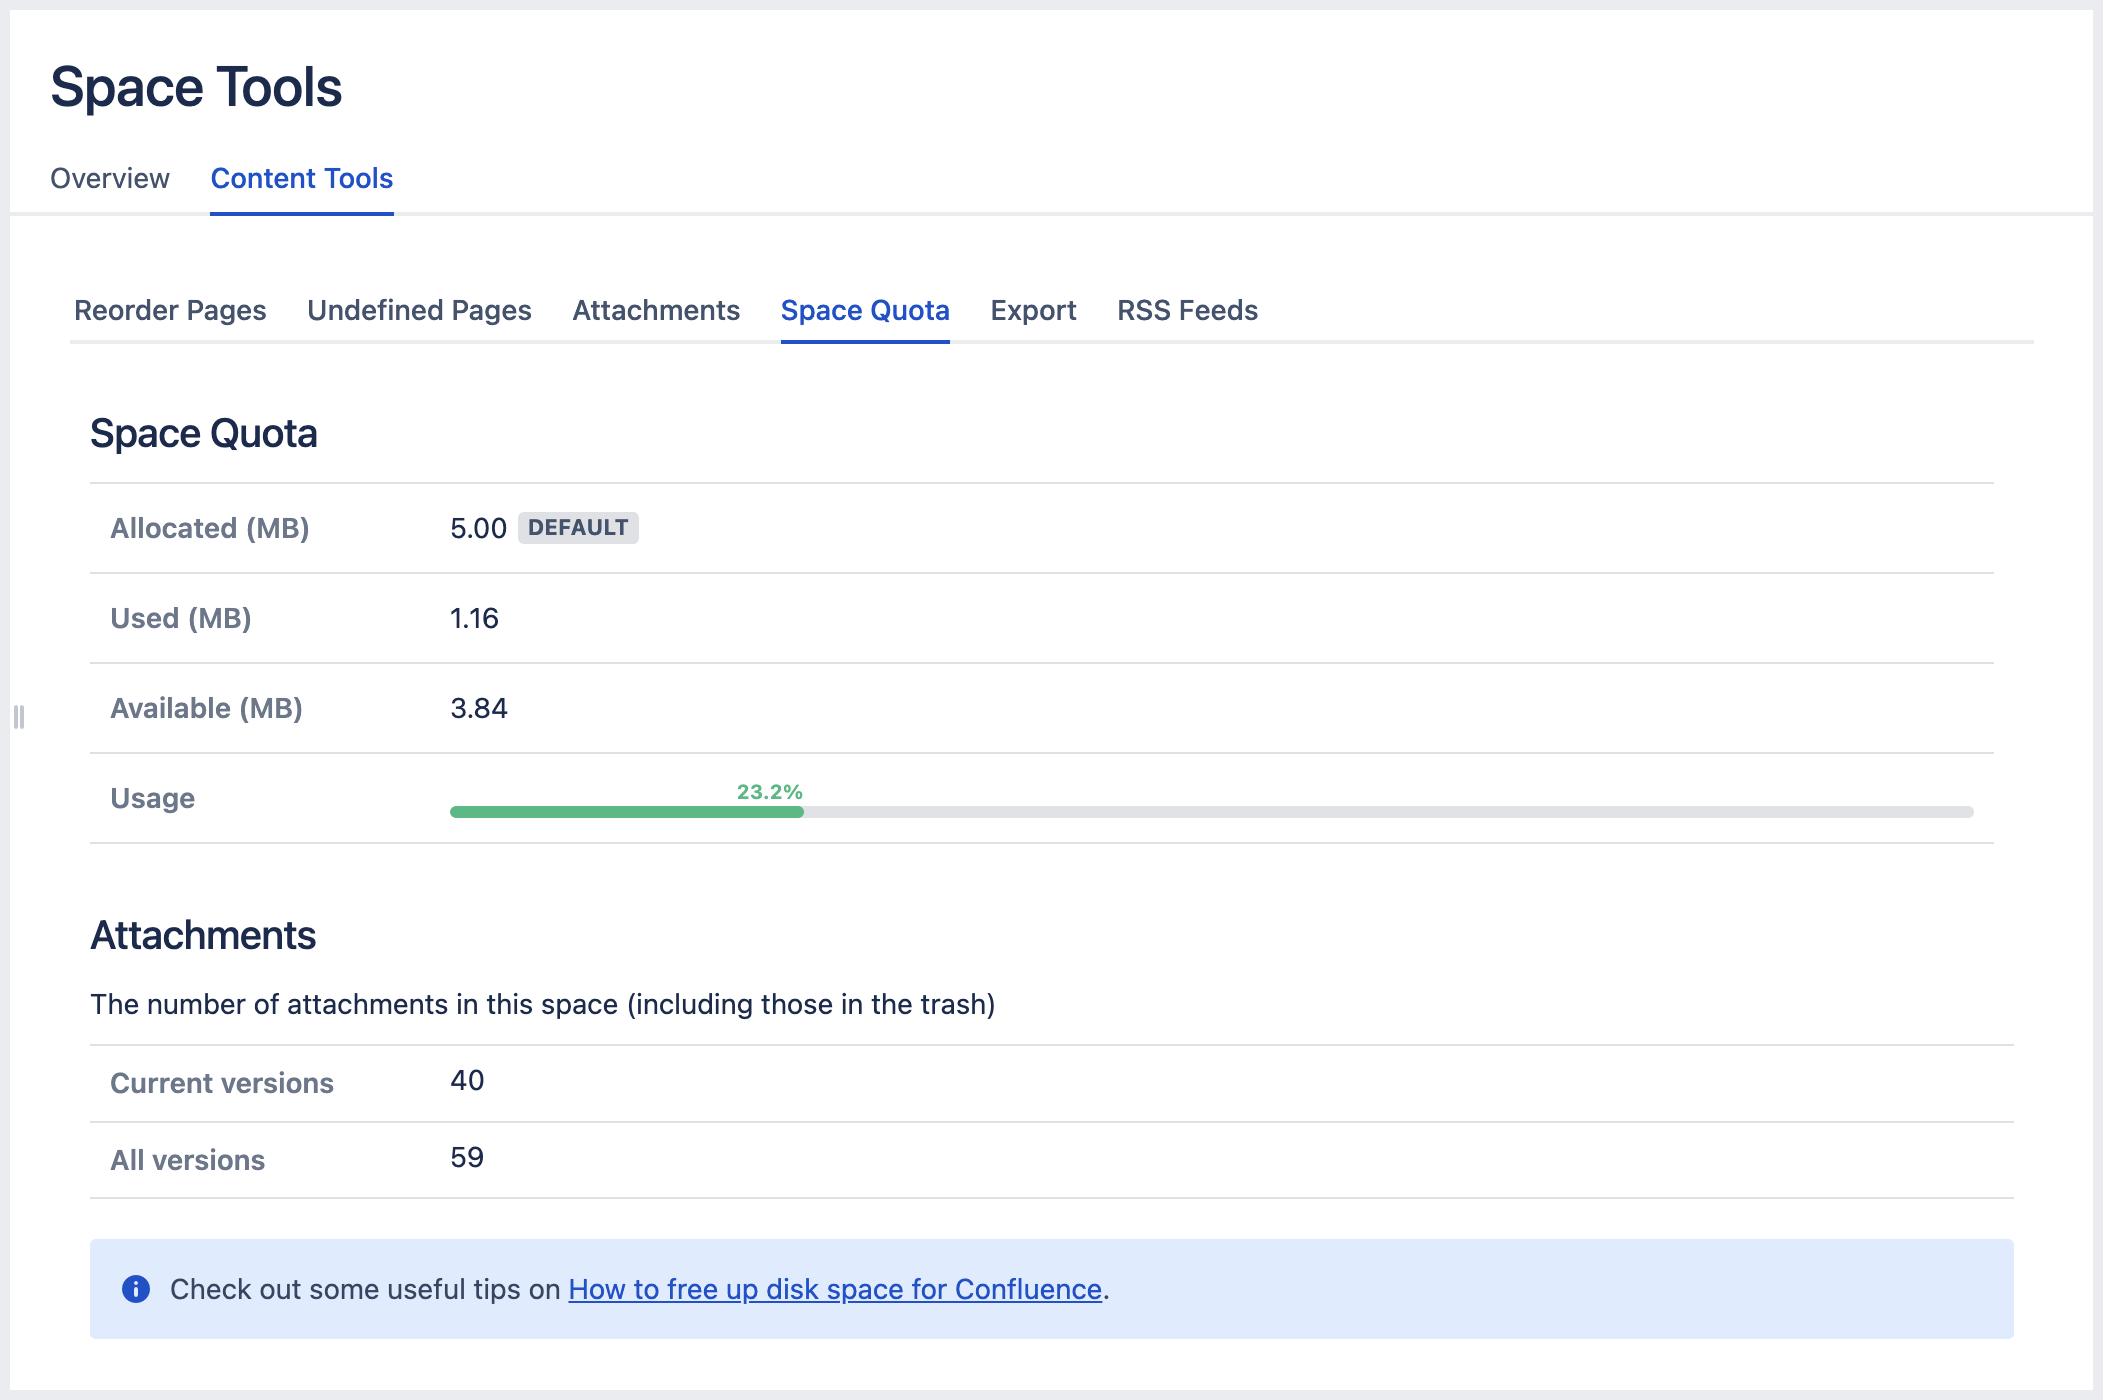Select the Space Quota tab
2103x1400 pixels.
[x=864, y=311]
